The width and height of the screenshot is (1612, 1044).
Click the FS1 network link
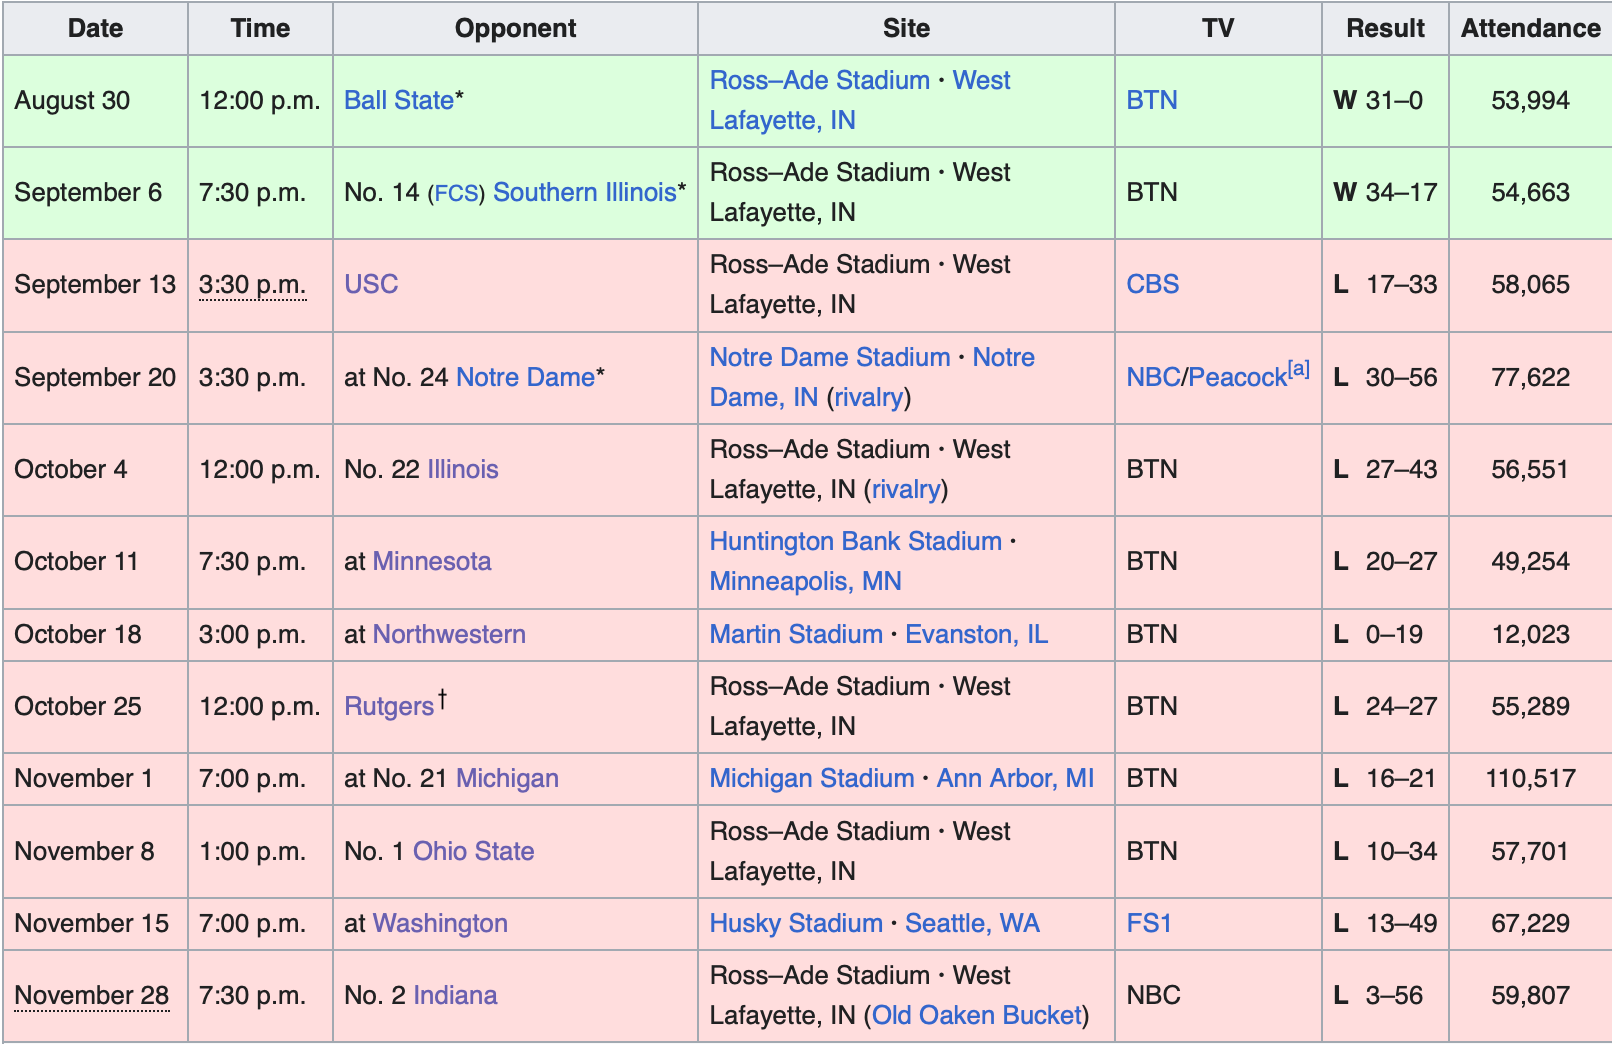[x=1149, y=923]
